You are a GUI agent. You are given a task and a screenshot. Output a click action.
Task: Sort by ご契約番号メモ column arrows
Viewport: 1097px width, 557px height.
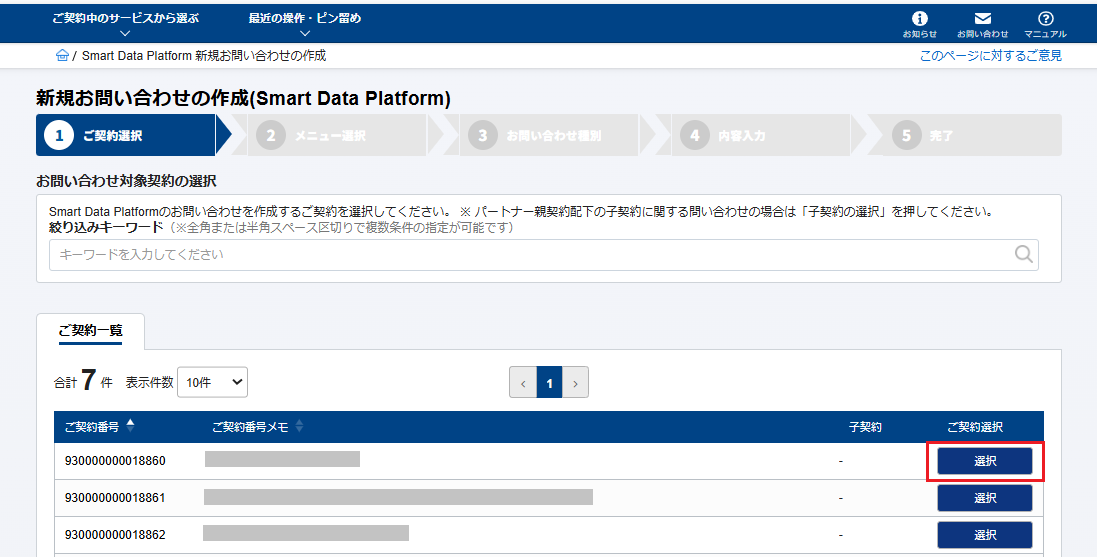pos(299,425)
